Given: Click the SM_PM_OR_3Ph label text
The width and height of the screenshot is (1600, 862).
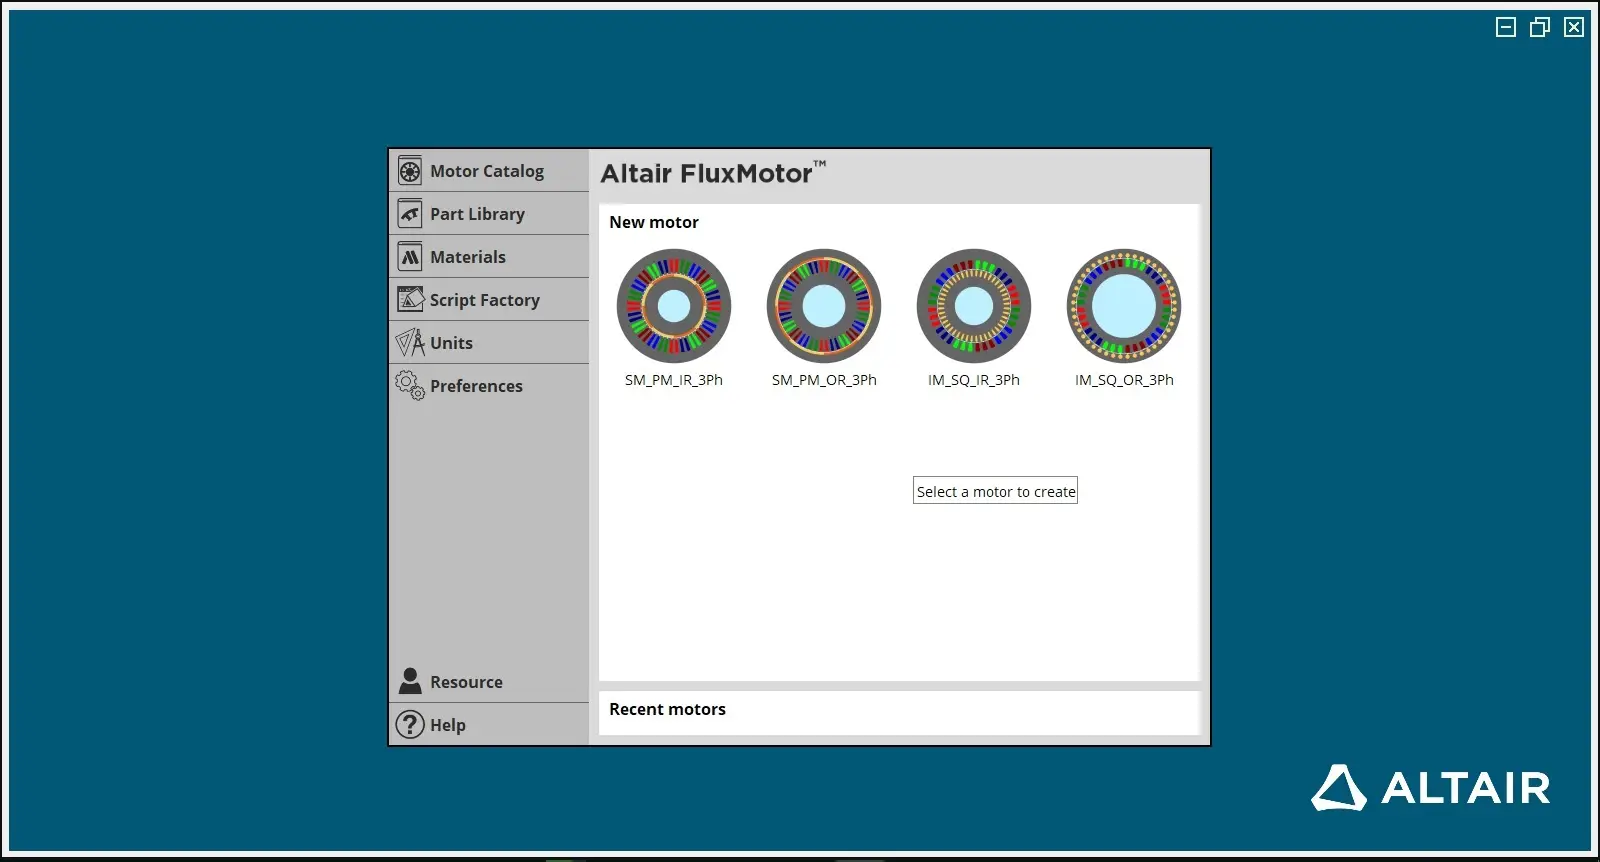Looking at the screenshot, I should pos(824,380).
